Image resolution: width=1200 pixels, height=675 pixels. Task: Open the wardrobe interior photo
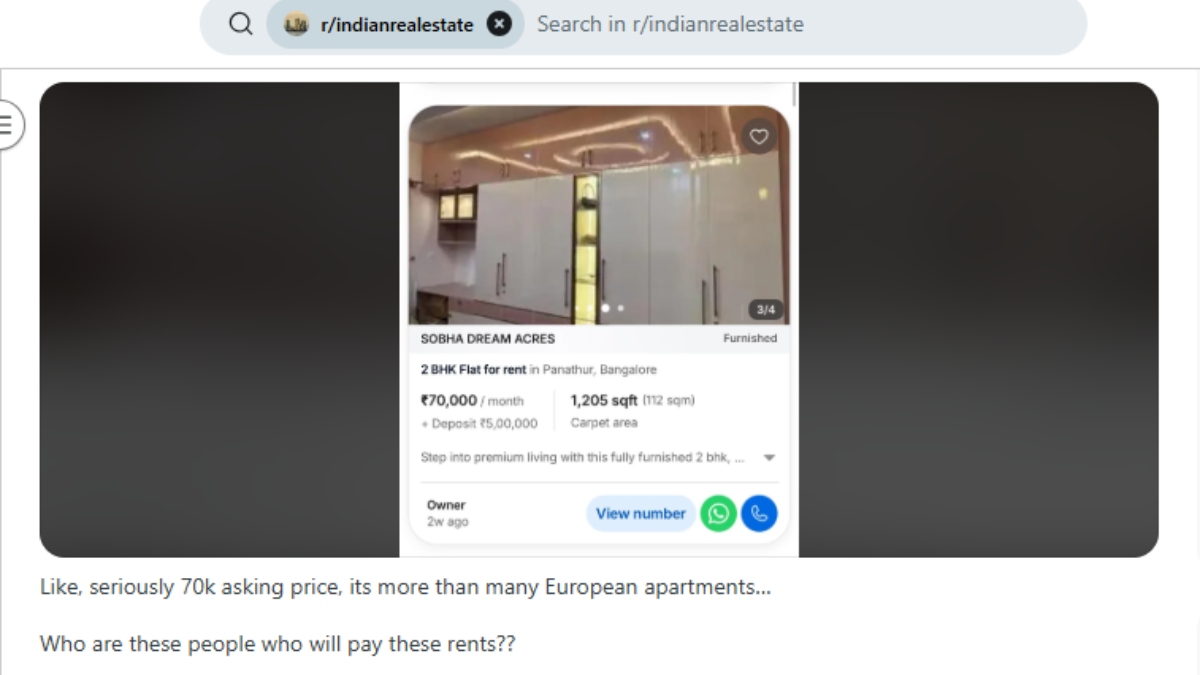coord(599,215)
